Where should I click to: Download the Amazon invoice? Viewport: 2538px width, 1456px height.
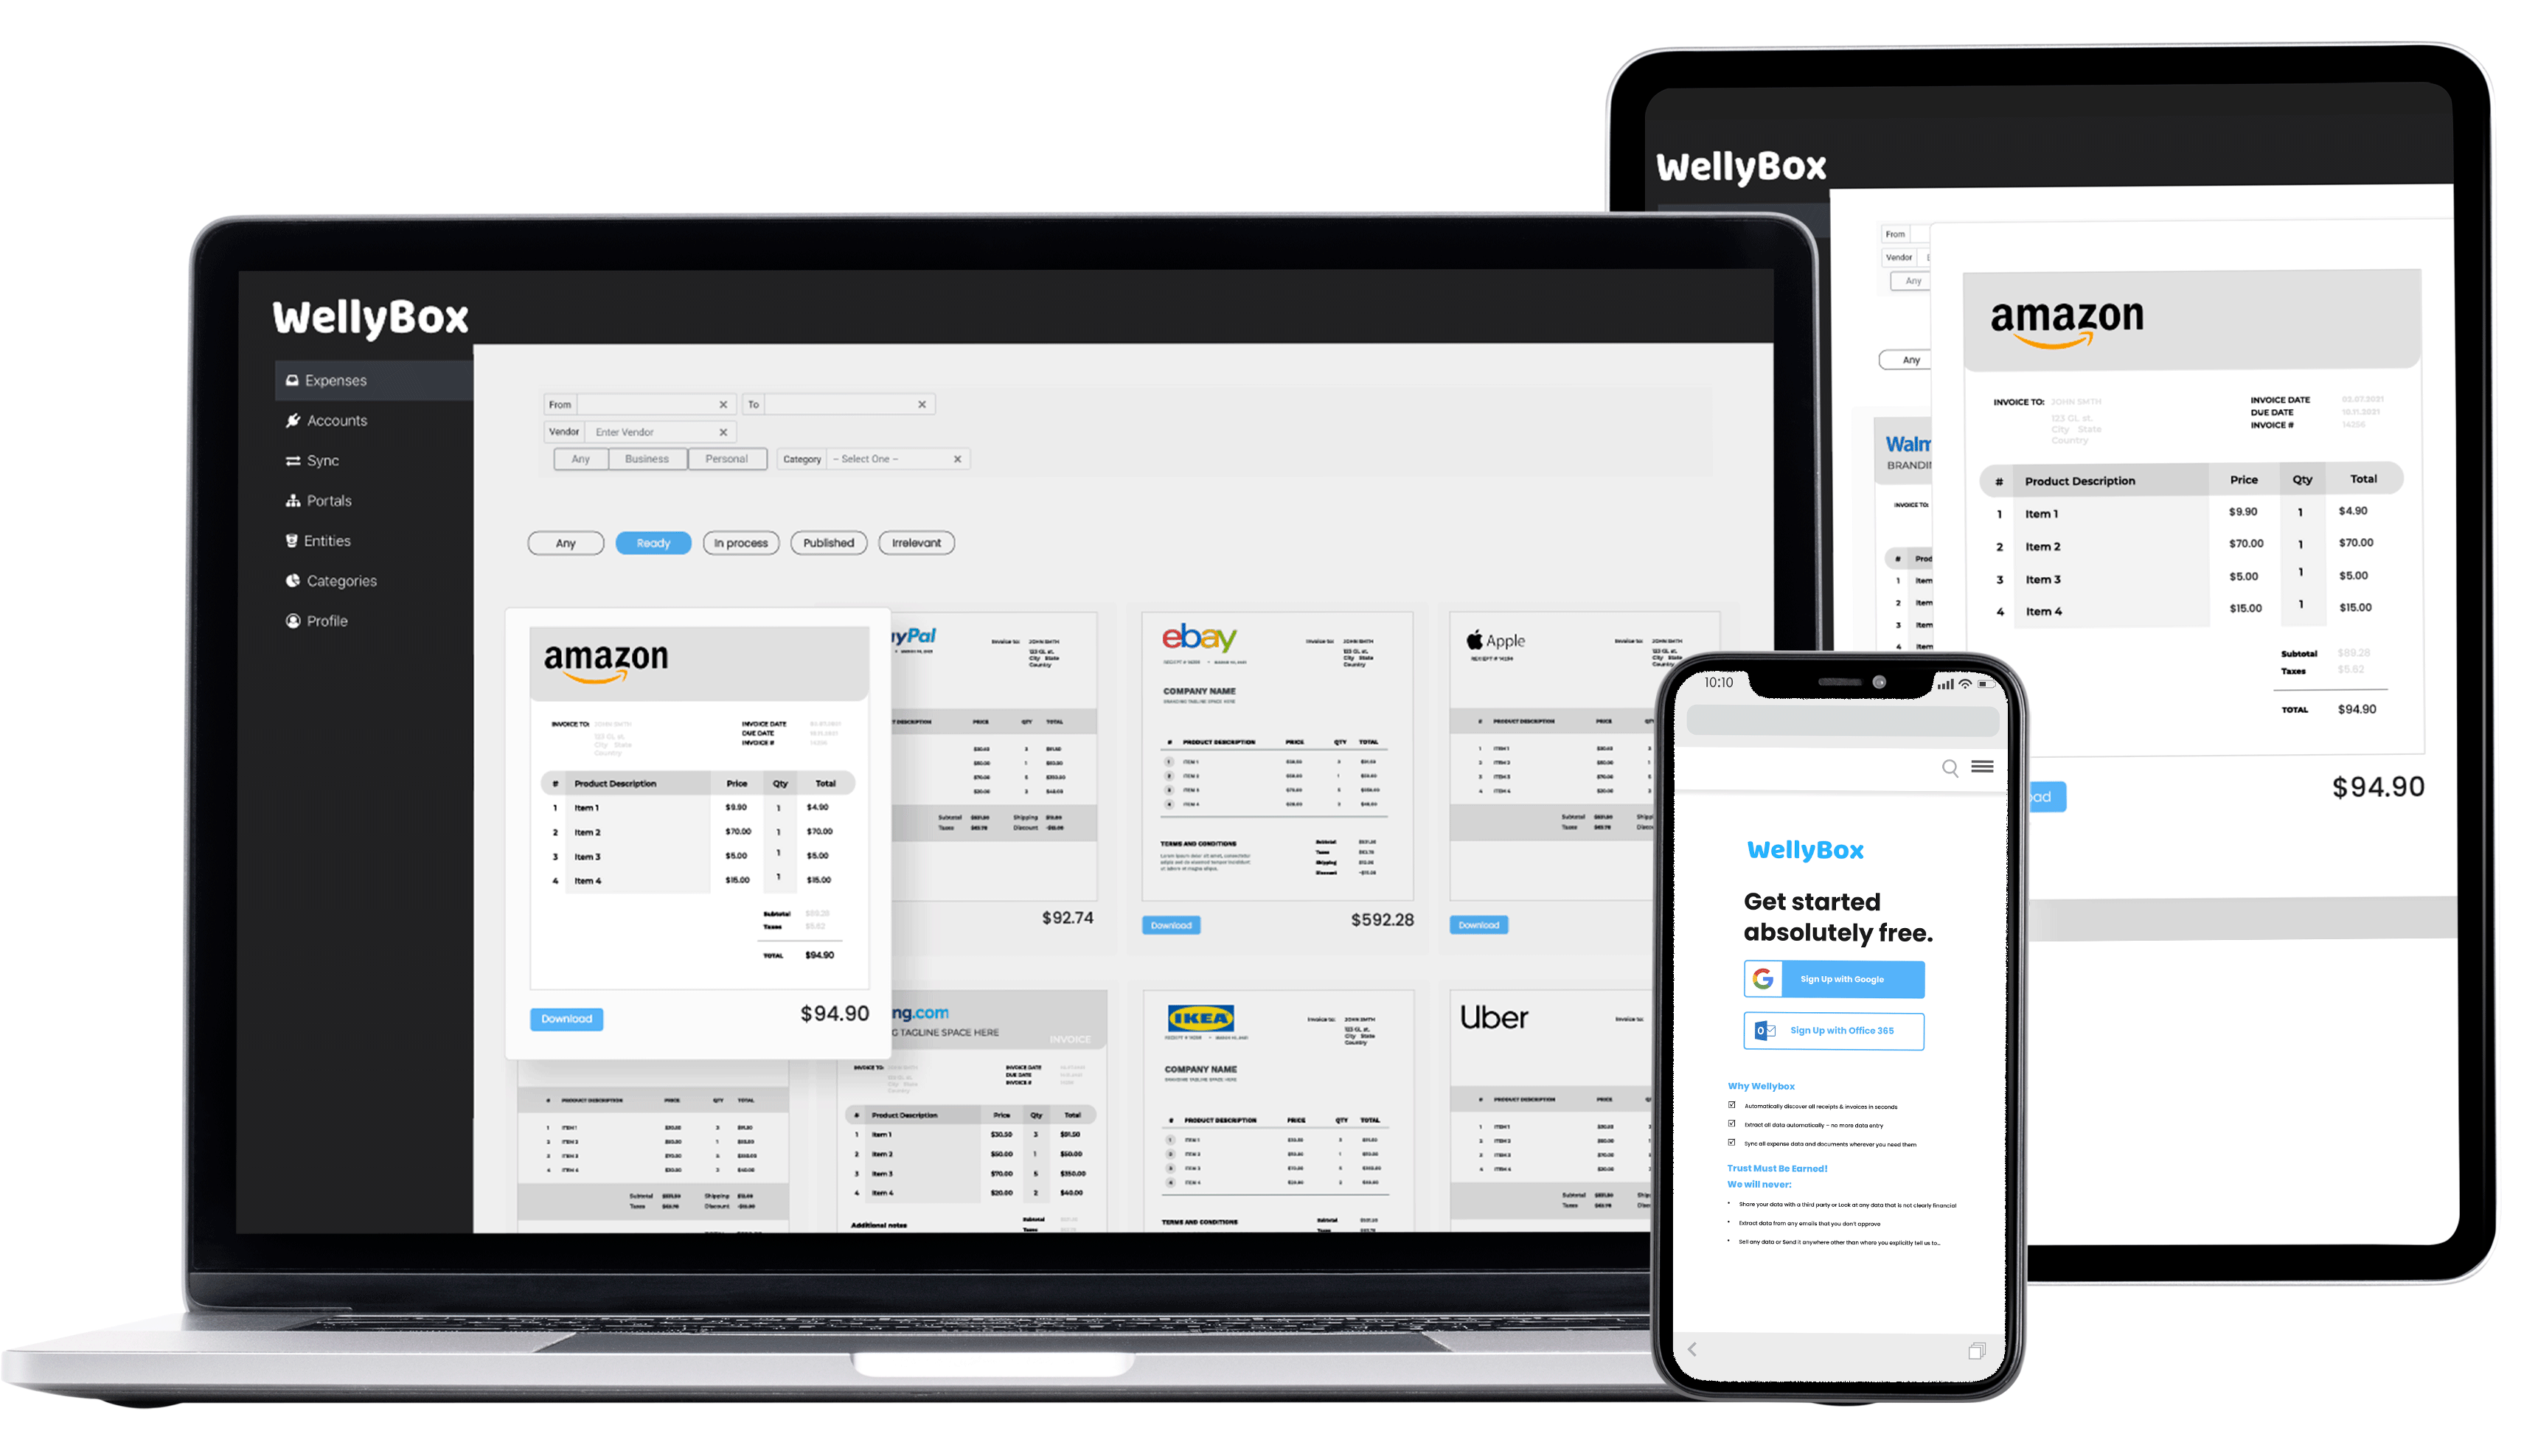[x=566, y=1018]
